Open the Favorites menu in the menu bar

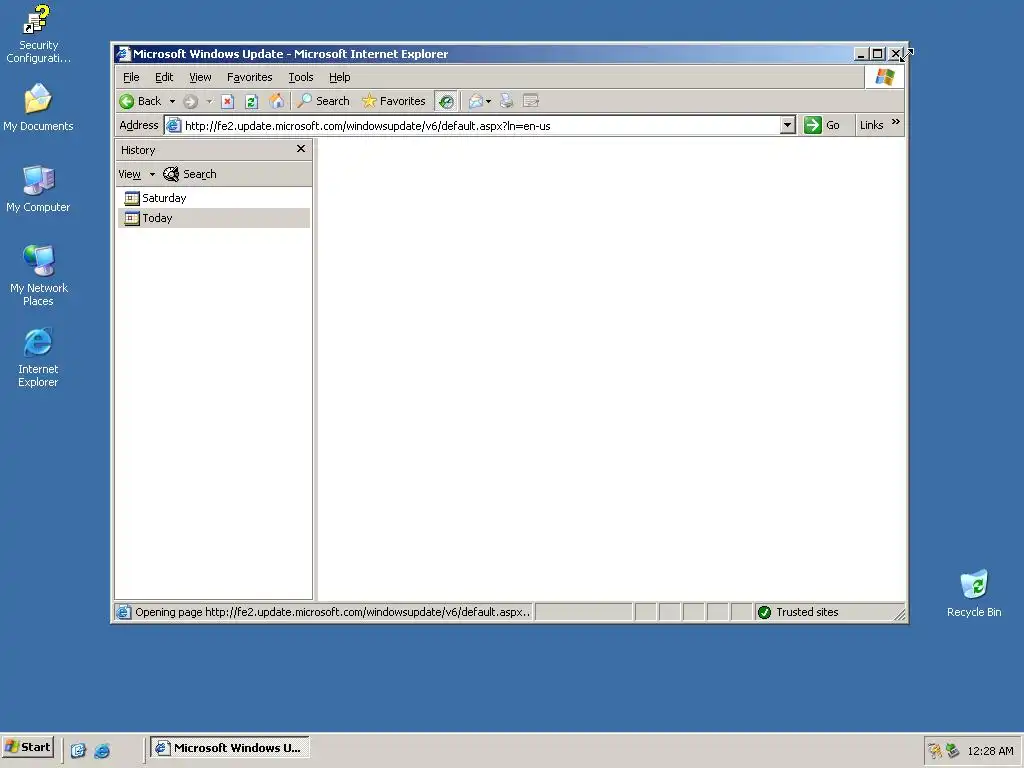tap(249, 77)
